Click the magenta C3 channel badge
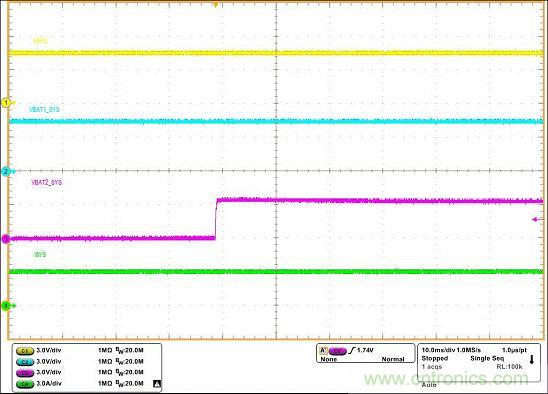 click(25, 373)
